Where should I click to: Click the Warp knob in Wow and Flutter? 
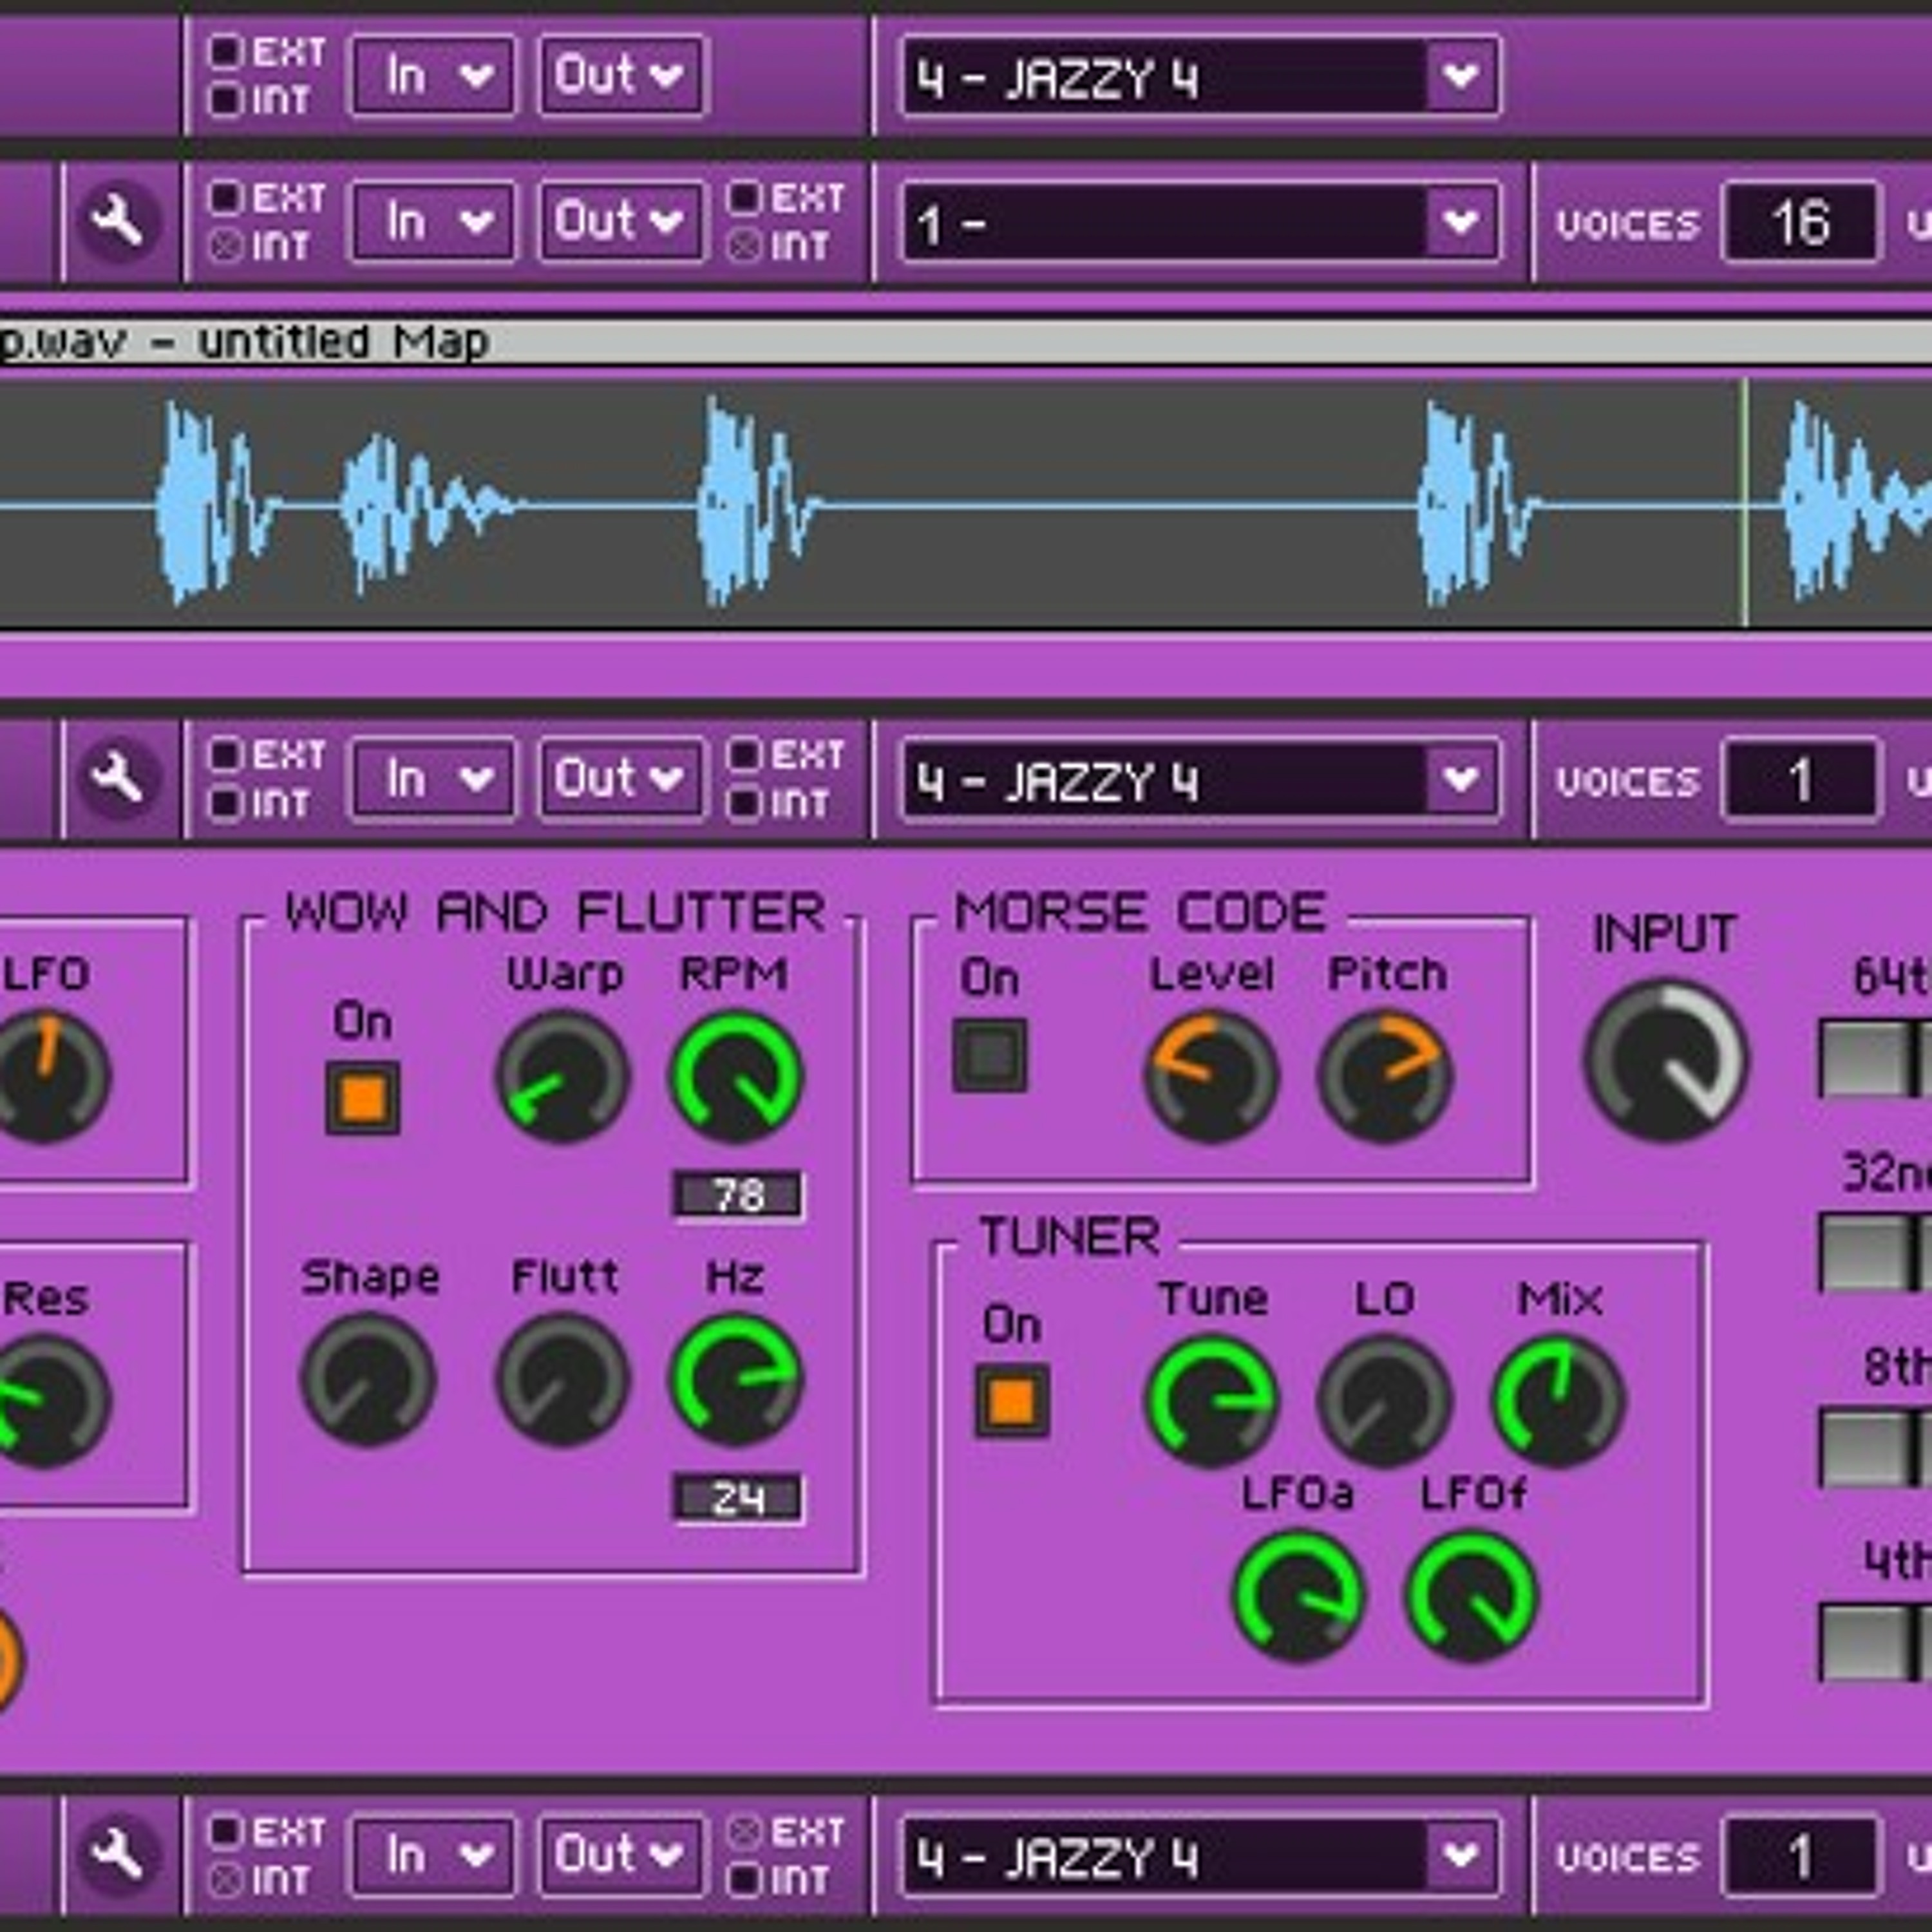563,1077
